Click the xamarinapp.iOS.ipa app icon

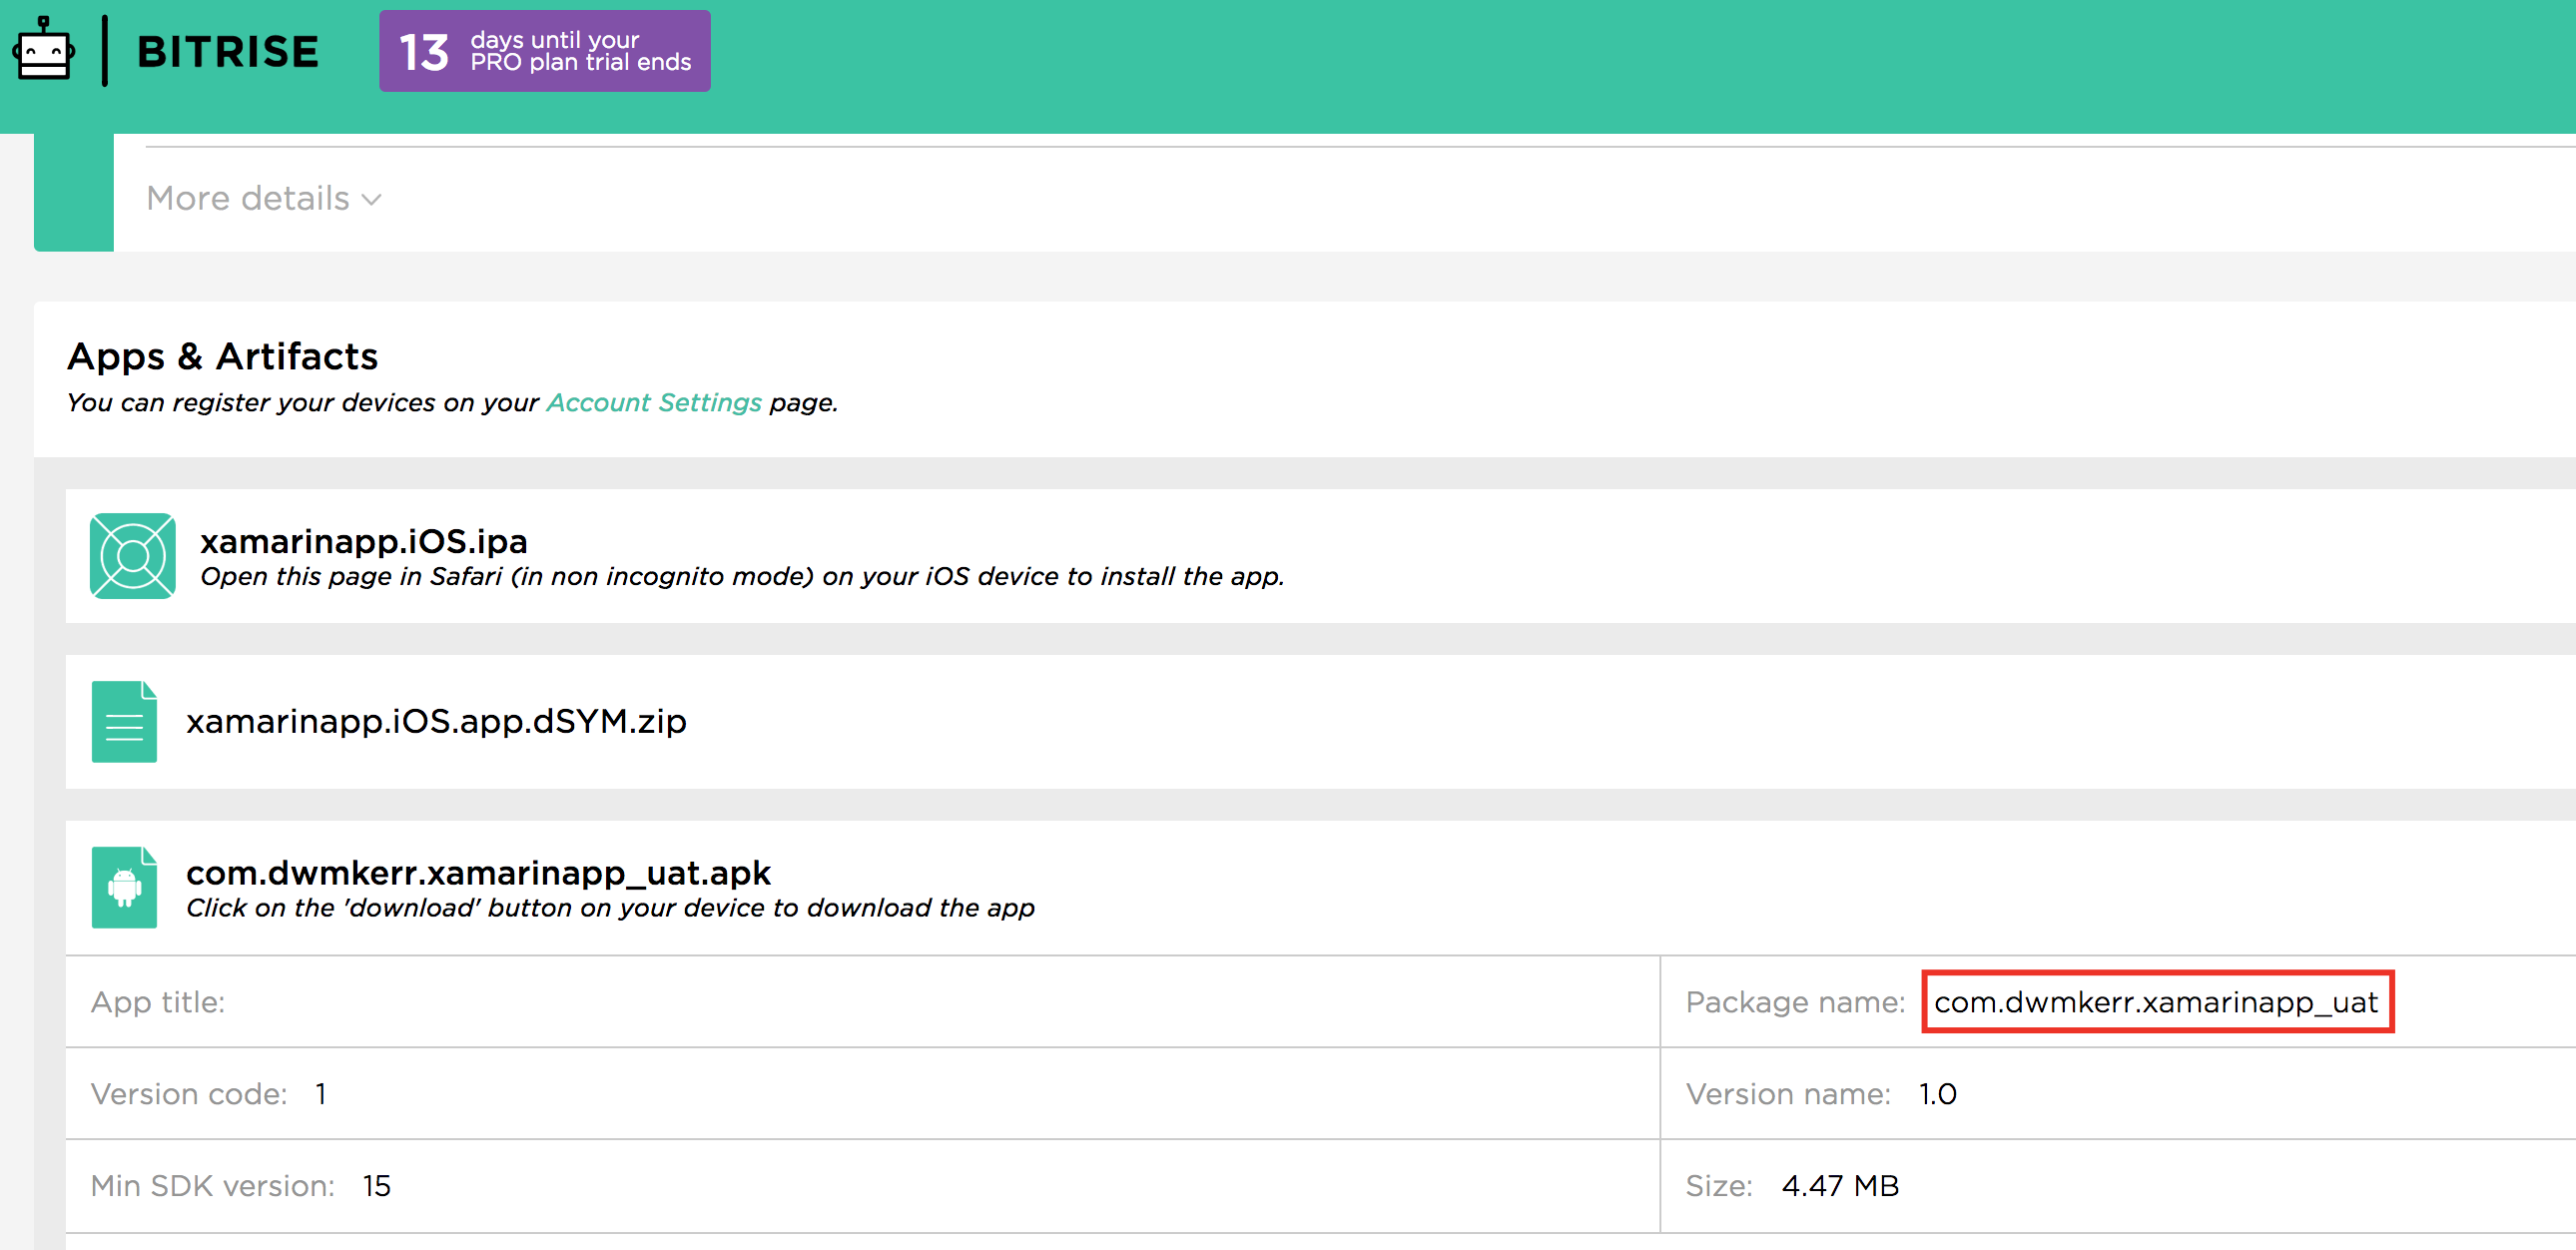pos(133,556)
